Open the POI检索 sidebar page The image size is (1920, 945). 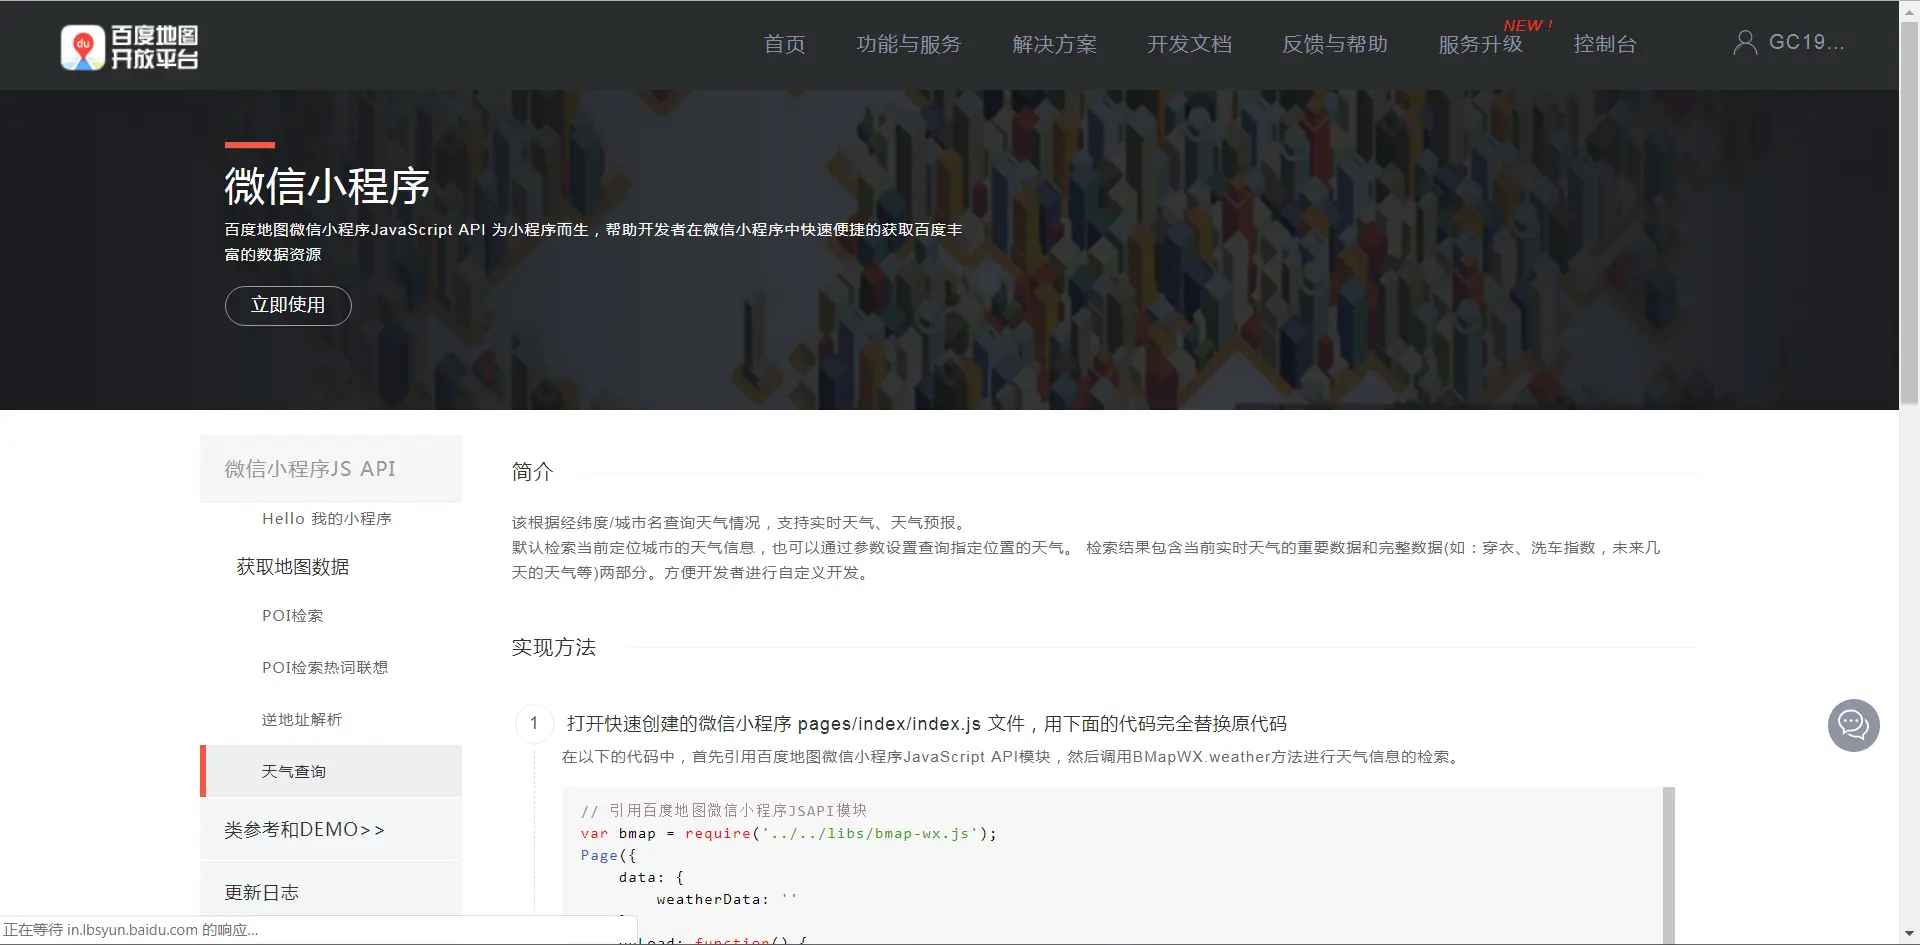click(293, 616)
